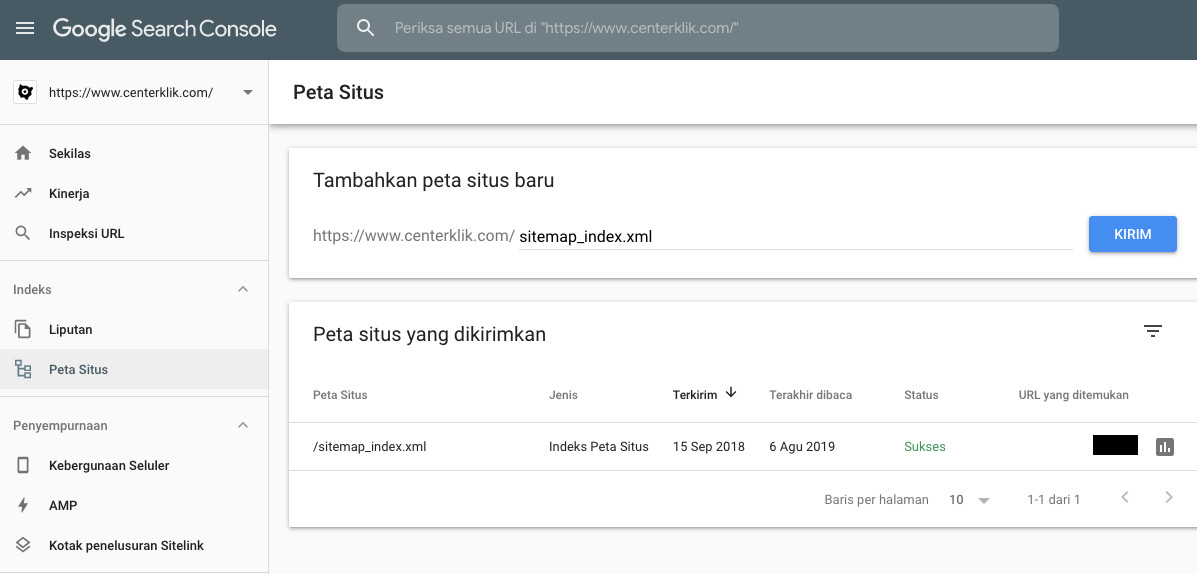Click the Baris per halaman label
The height and width of the screenshot is (574, 1197).
(x=876, y=500)
